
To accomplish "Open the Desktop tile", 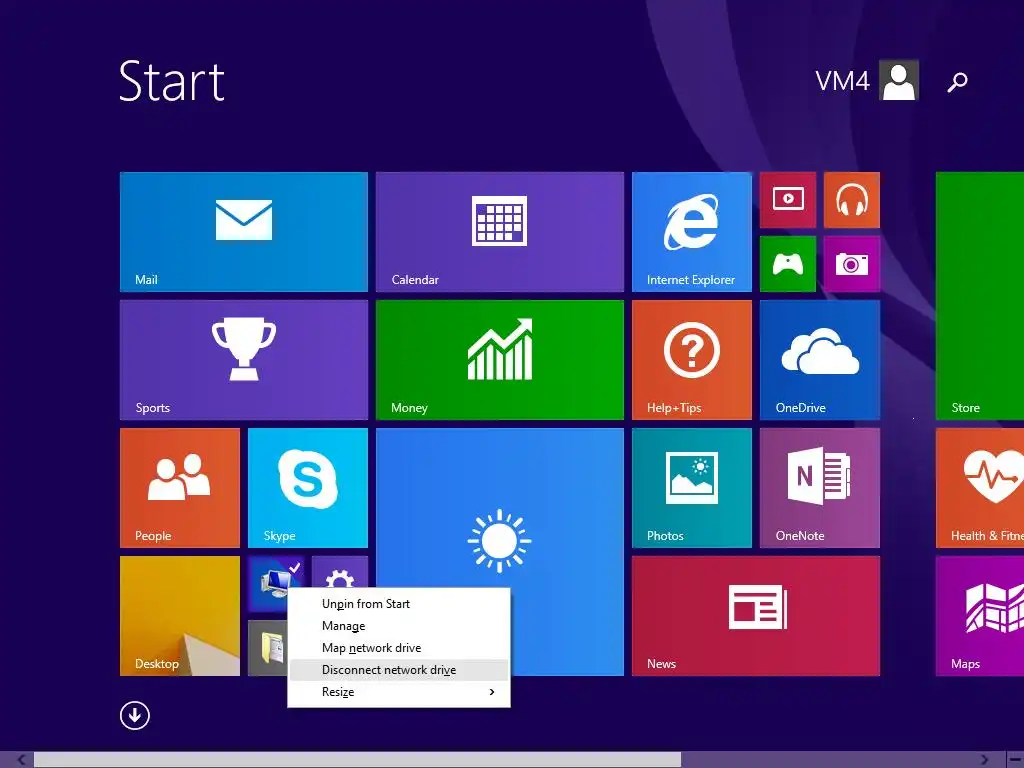I will point(180,616).
